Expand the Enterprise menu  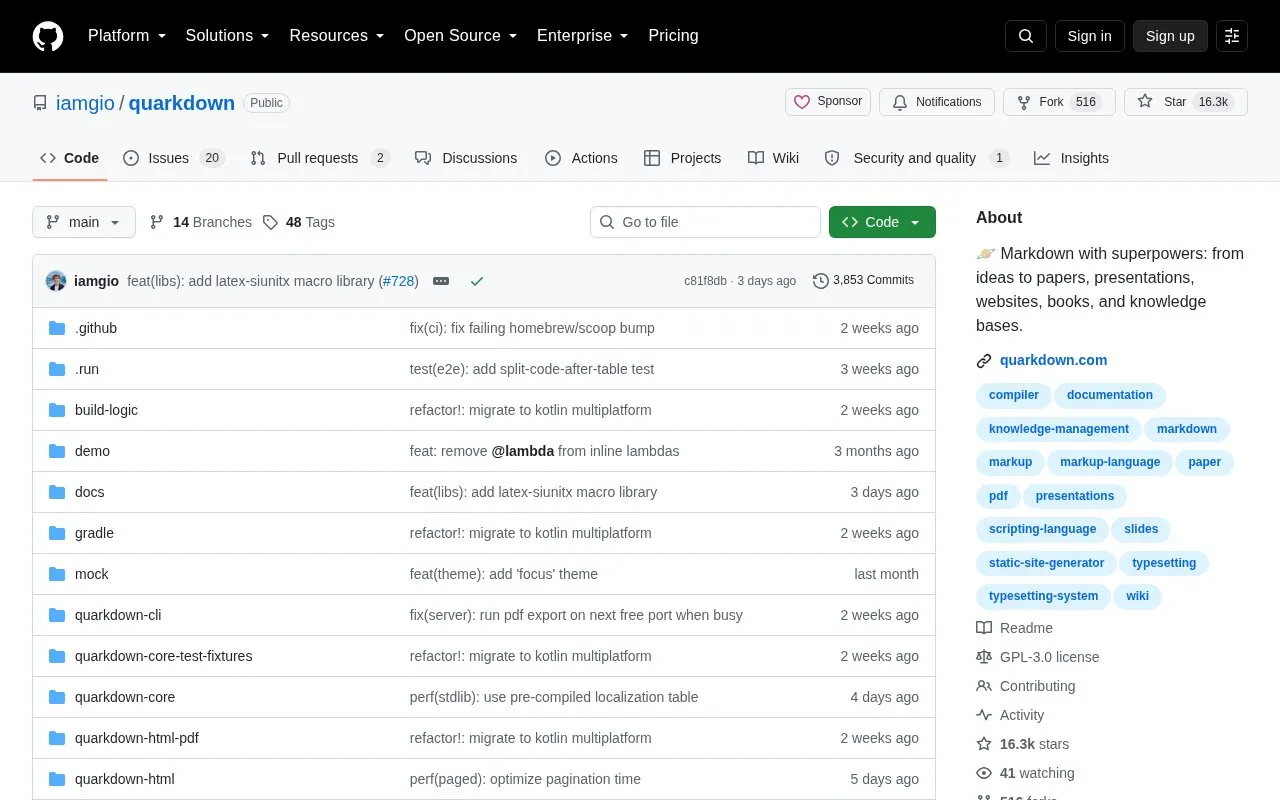[582, 36]
